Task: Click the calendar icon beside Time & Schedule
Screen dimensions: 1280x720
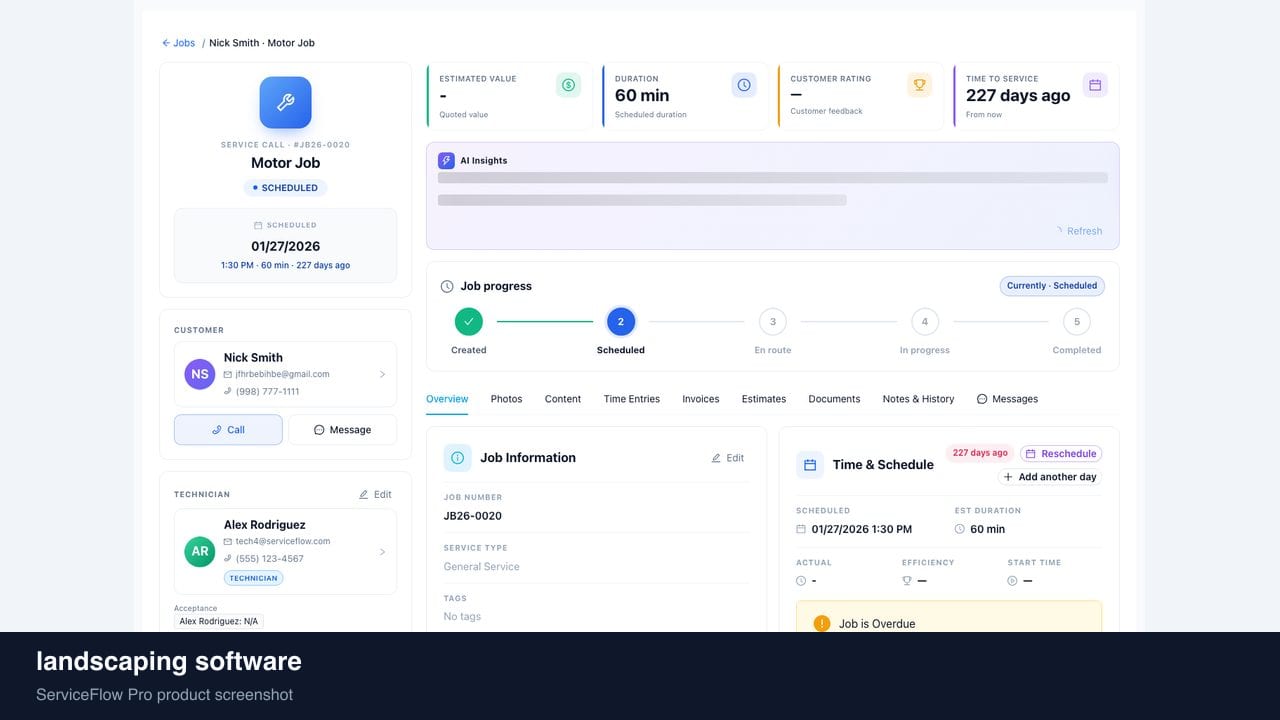Action: point(810,465)
